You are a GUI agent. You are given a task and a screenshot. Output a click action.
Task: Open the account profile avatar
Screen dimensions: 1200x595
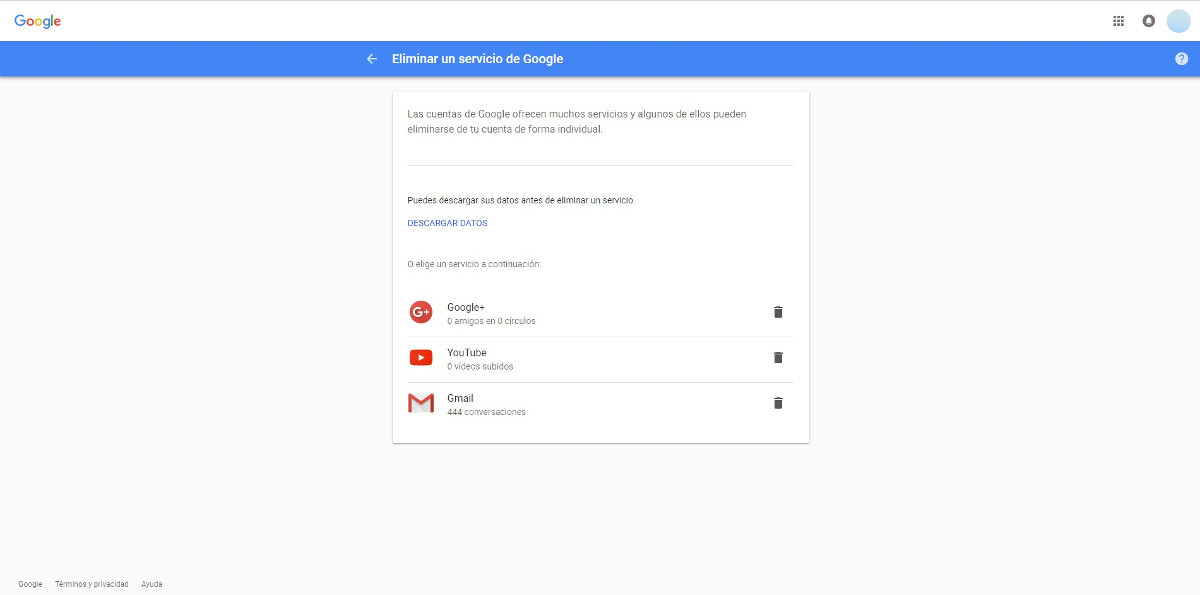tap(1179, 21)
